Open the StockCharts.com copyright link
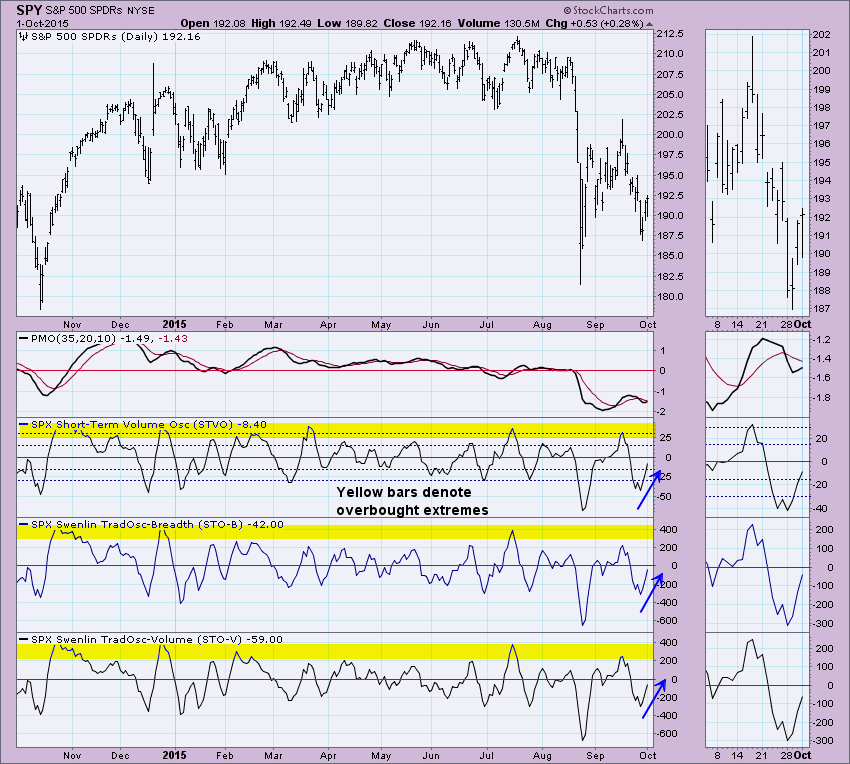Screen dimensions: 850x764 [x=608, y=10]
